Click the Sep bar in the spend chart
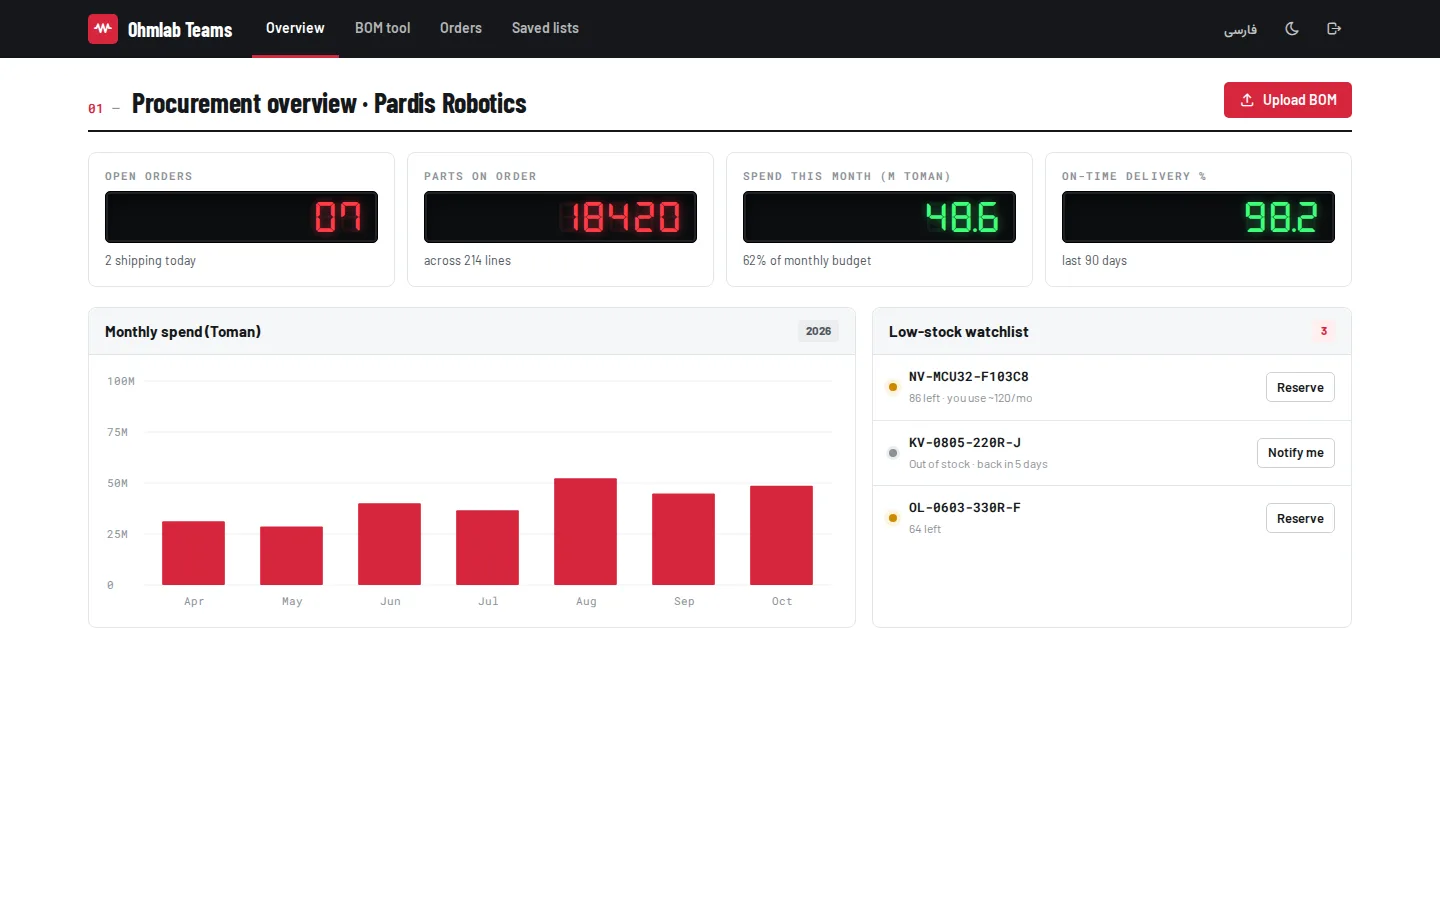The image size is (1440, 900). coord(683,539)
